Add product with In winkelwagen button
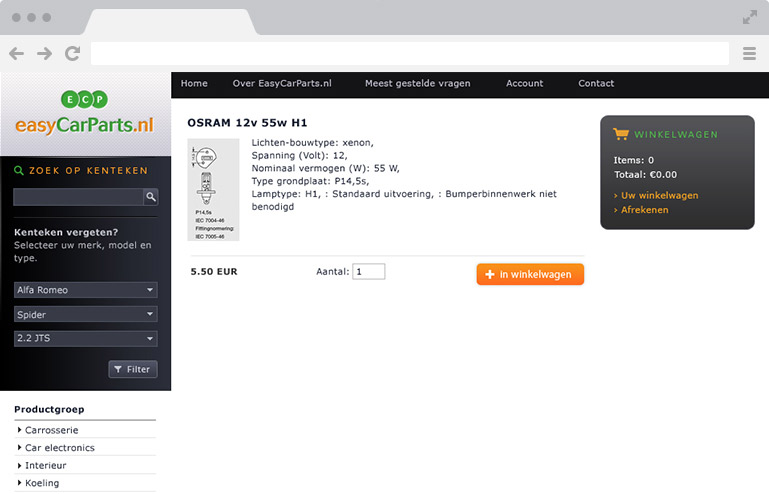Image resolution: width=769 pixels, height=494 pixels. tap(530, 274)
